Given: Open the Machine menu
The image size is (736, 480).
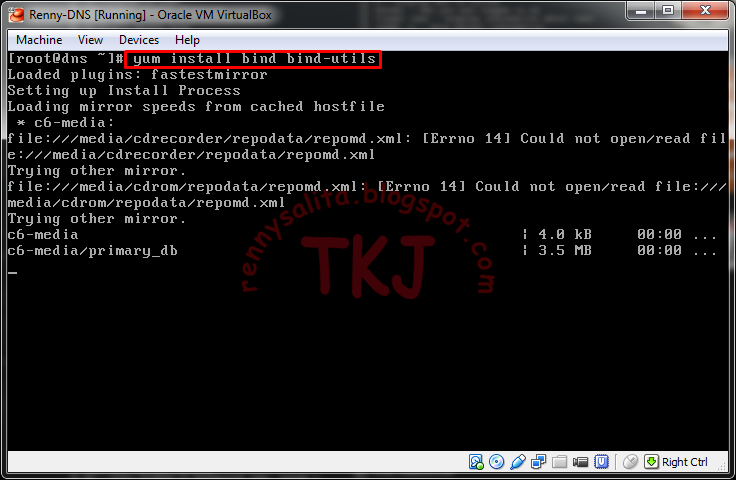Looking at the screenshot, I should pyautogui.click(x=39, y=40).
